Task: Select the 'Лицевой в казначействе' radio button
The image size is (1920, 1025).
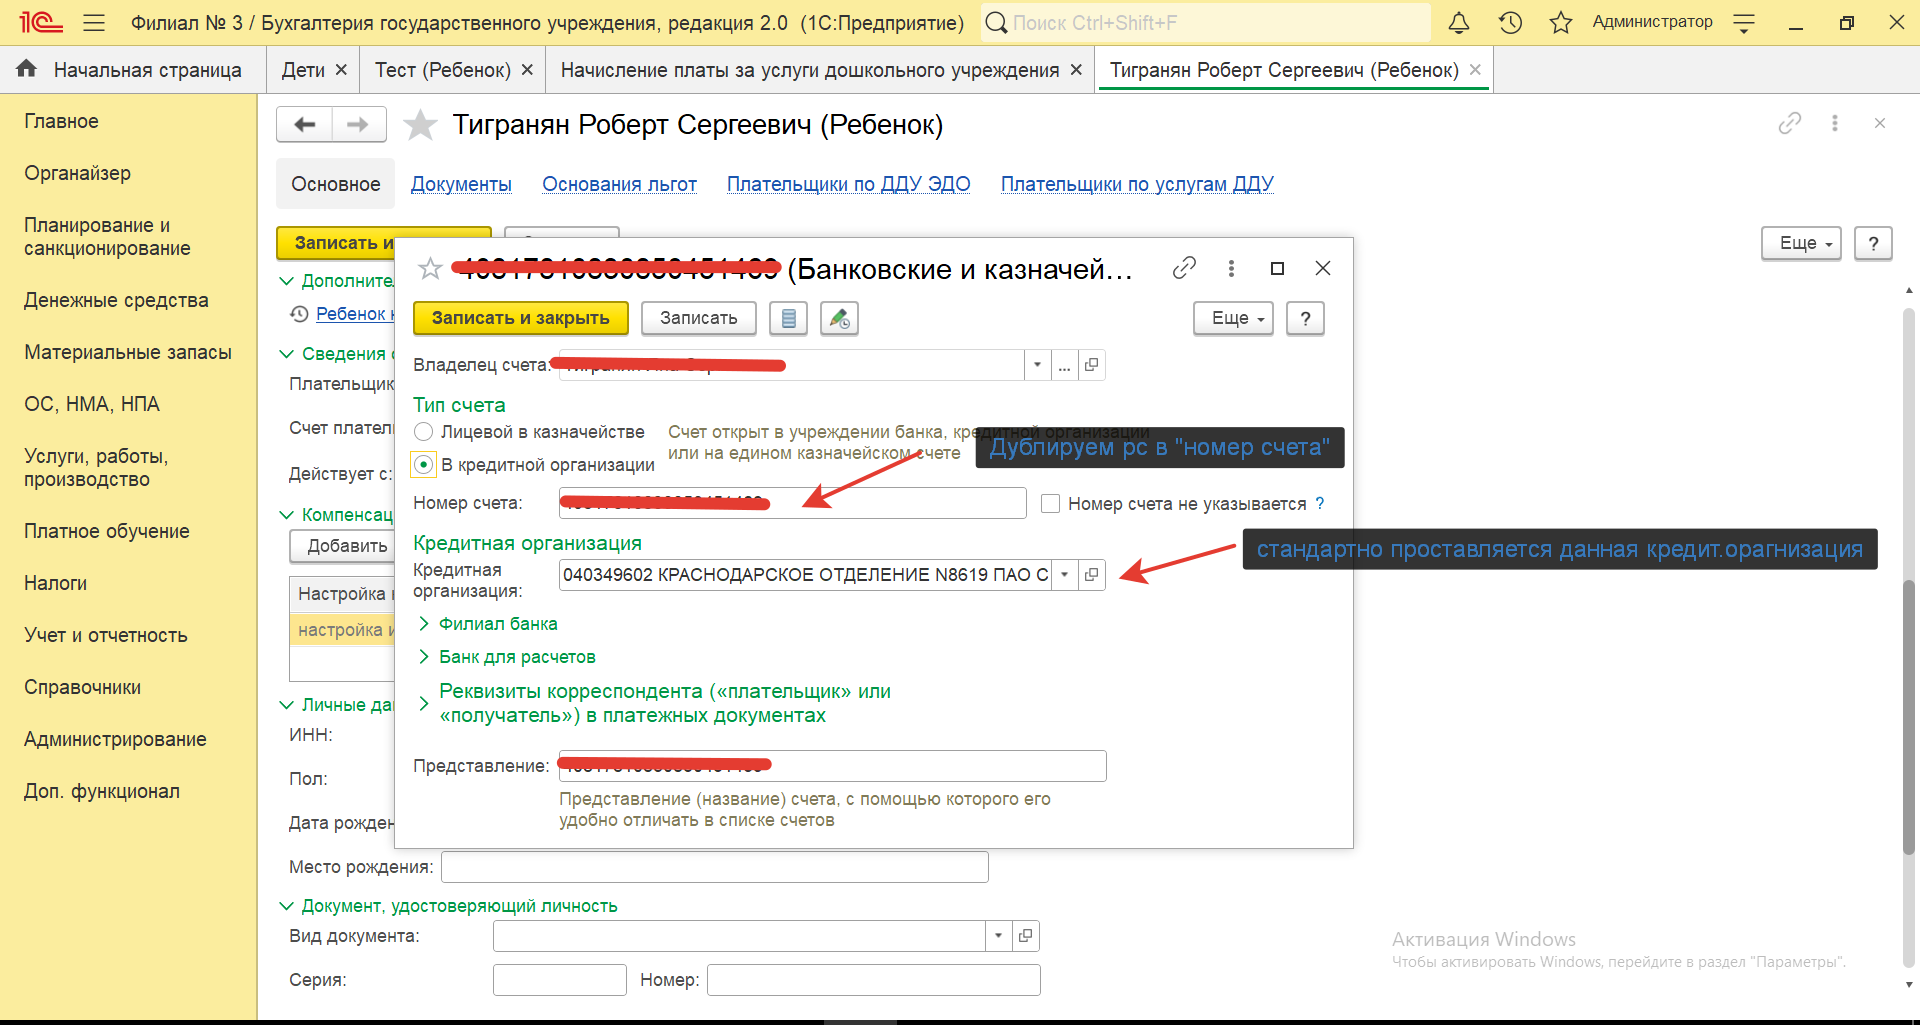Action: [424, 432]
